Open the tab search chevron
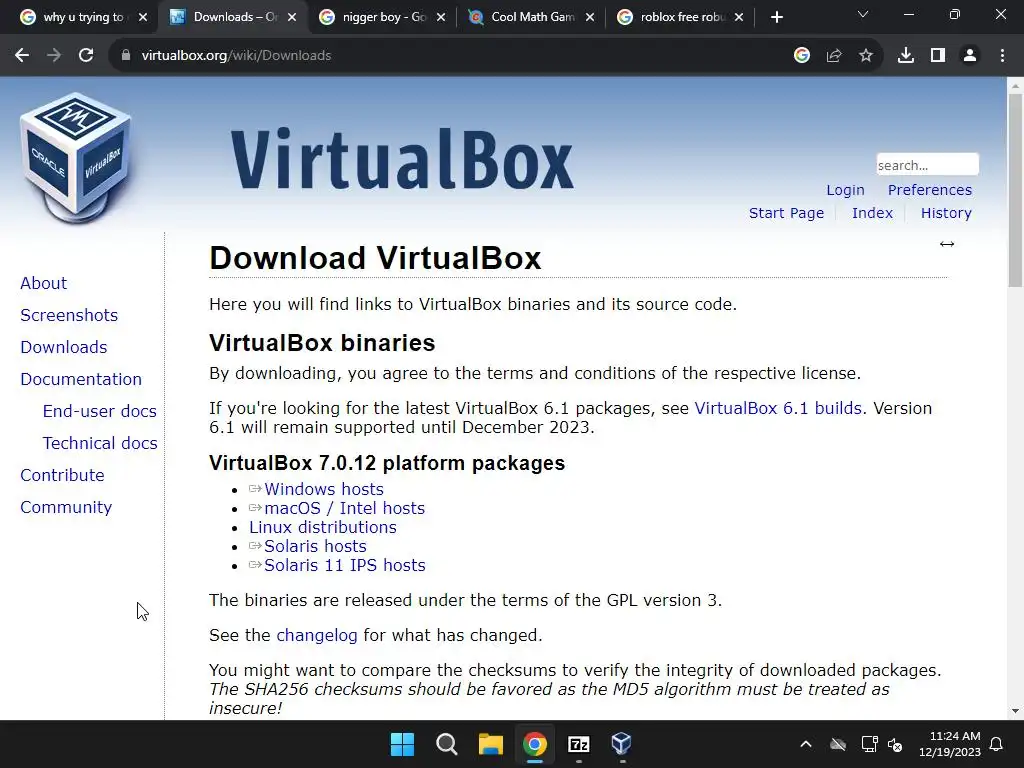Viewport: 1024px width, 768px height. [863, 14]
